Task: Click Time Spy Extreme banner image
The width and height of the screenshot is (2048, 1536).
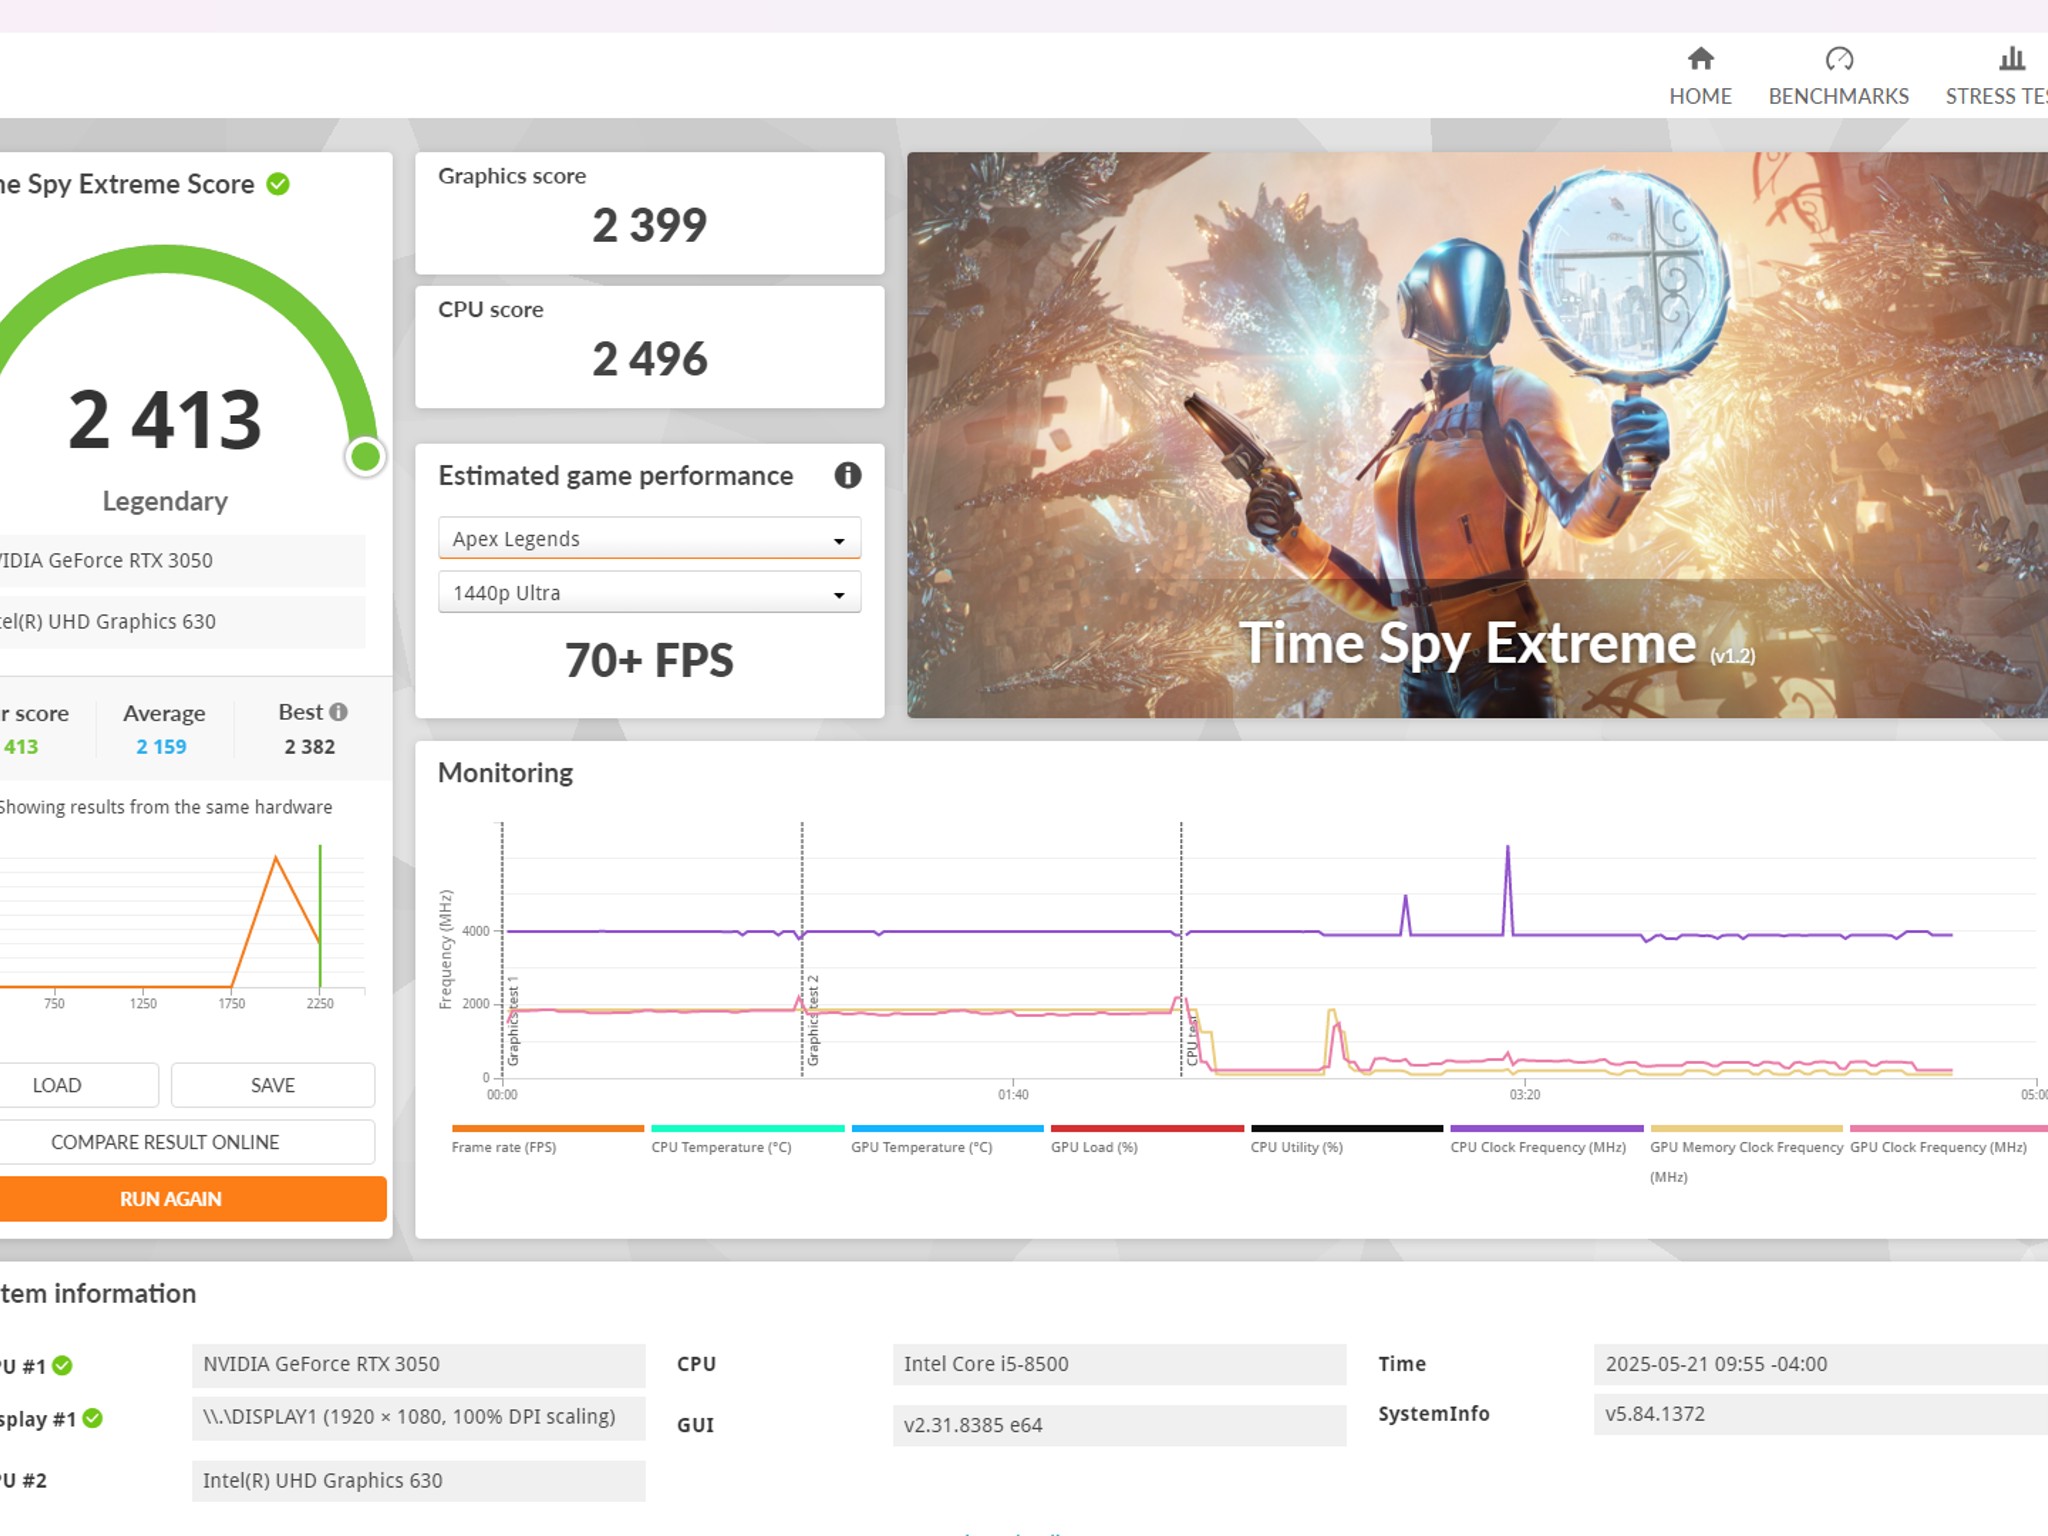Action: click(1476, 434)
